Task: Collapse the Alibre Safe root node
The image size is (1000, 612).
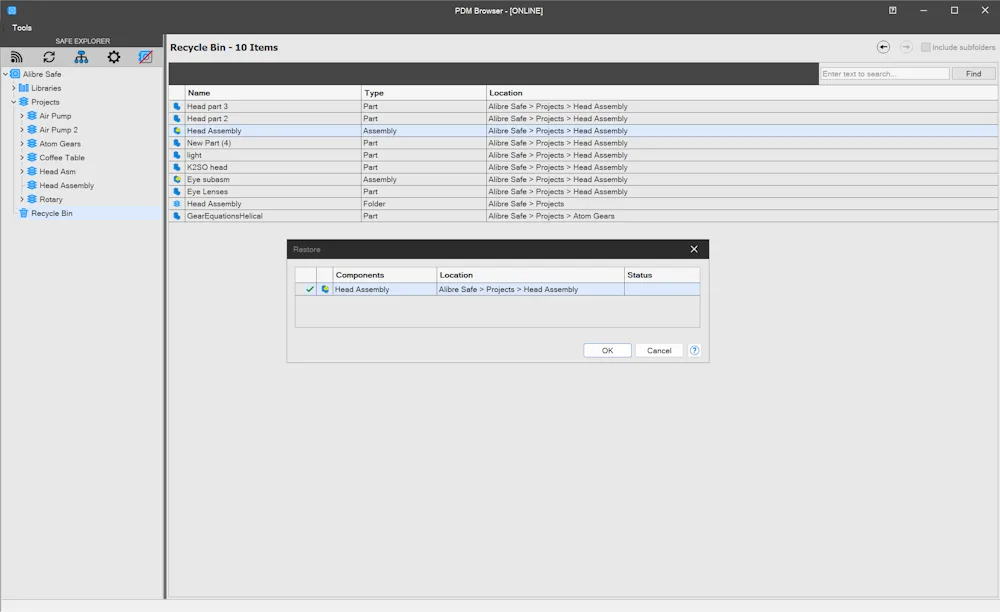Action: 6,74
